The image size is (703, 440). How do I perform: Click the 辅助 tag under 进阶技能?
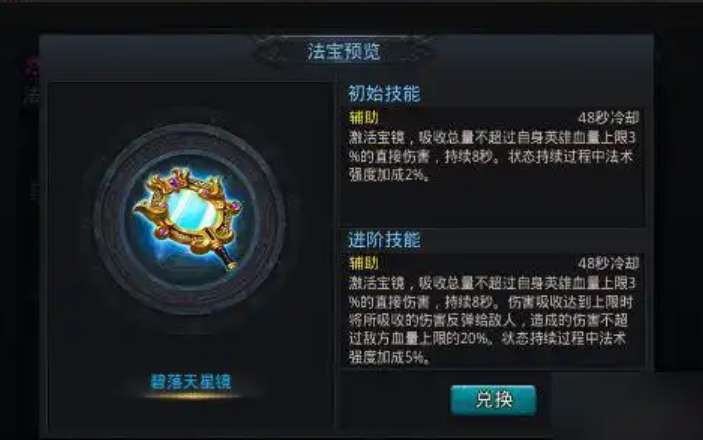pyautogui.click(x=364, y=263)
